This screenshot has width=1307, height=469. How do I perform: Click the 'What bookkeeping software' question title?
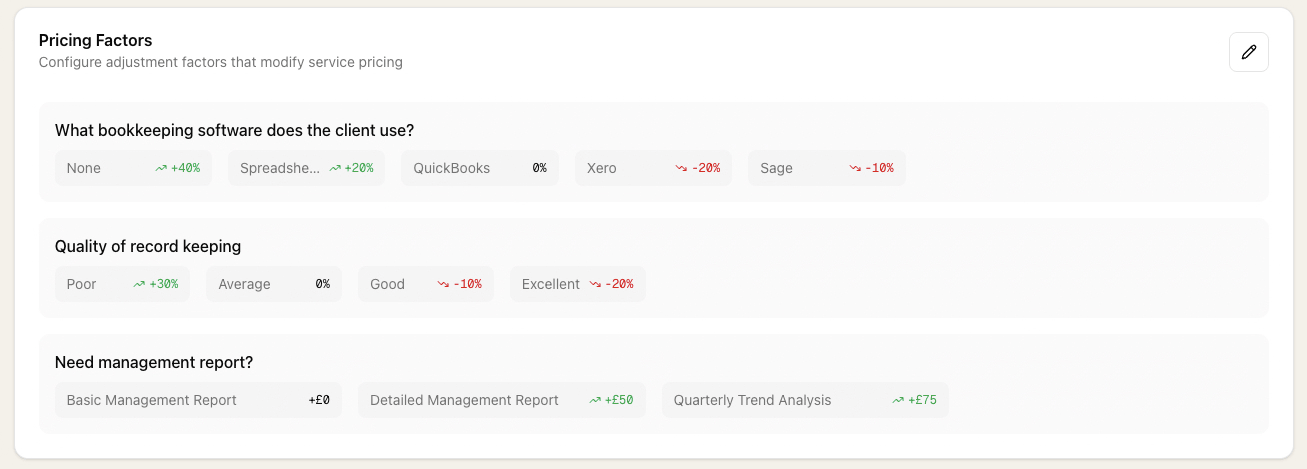235,130
